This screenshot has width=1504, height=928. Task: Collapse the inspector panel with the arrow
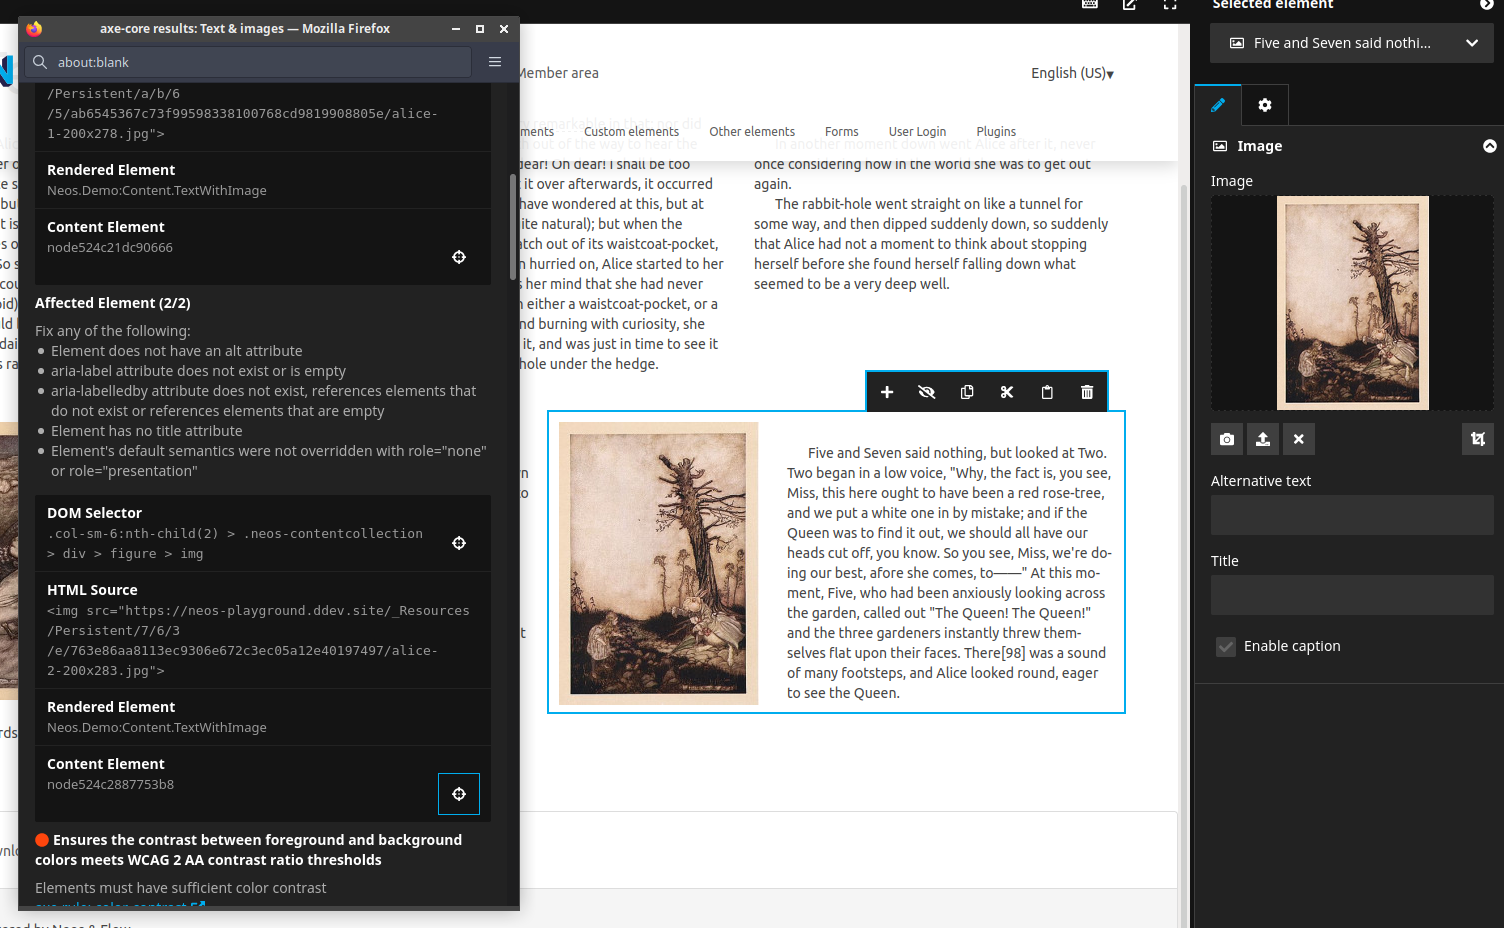(x=1487, y=5)
